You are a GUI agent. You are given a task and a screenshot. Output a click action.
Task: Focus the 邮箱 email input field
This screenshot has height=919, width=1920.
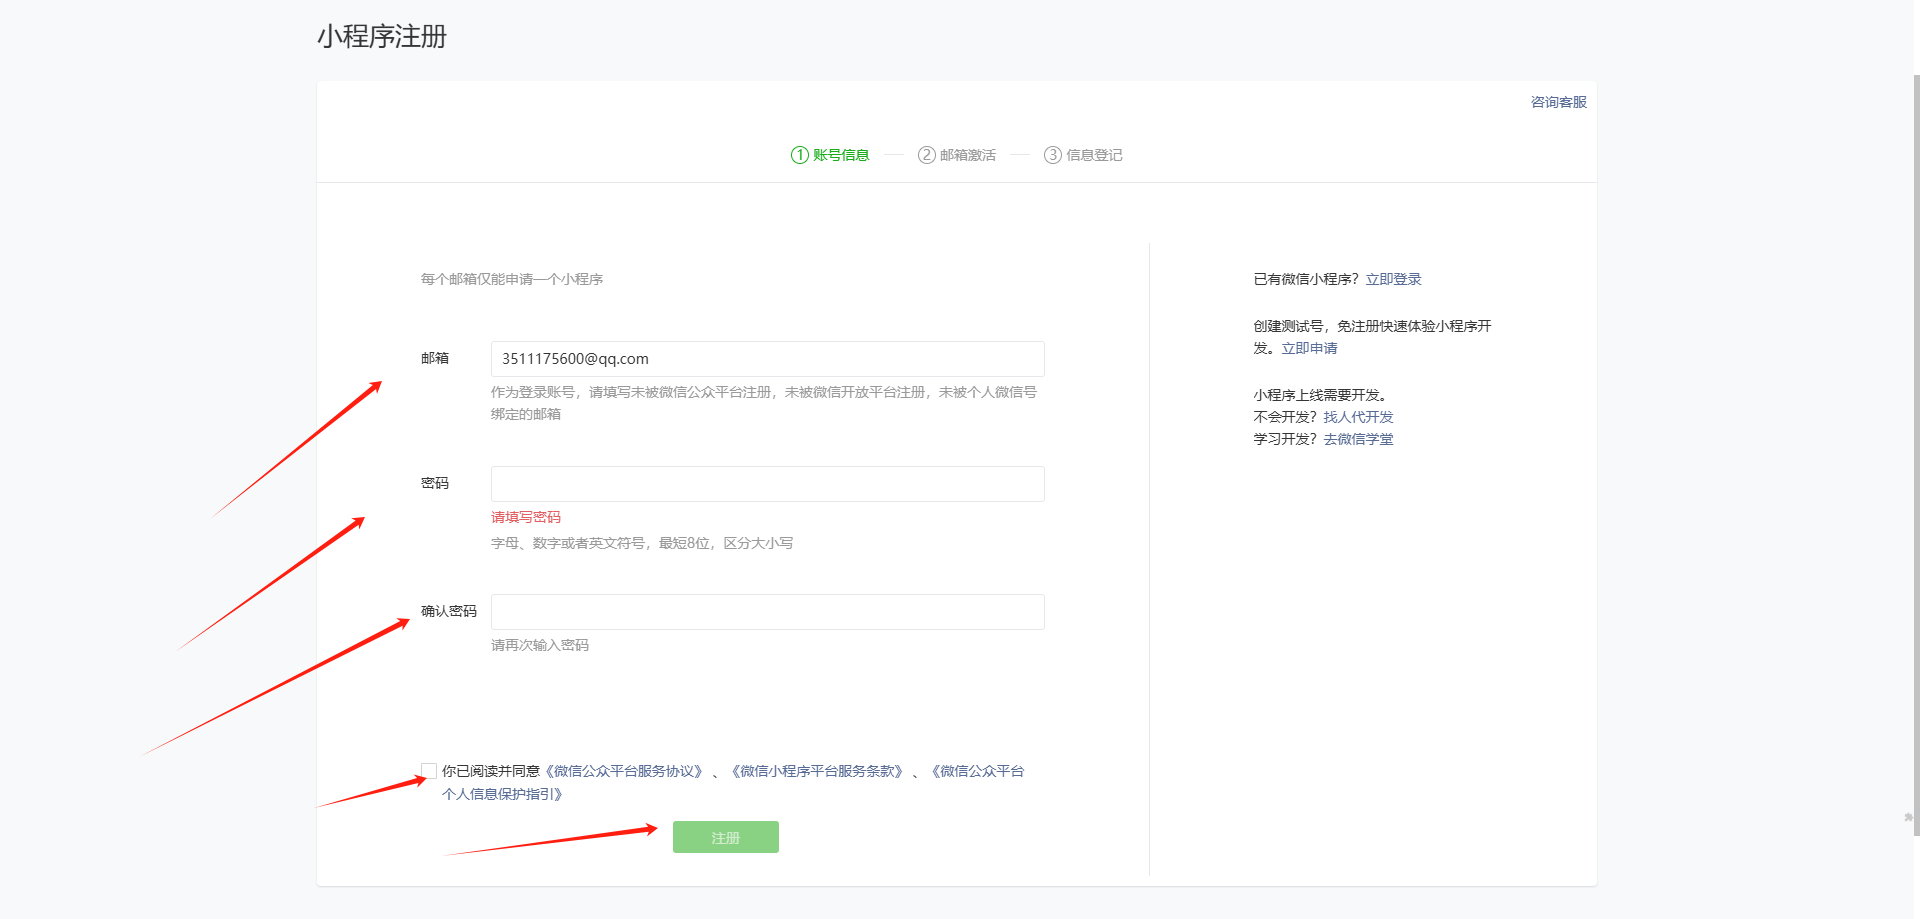767,359
